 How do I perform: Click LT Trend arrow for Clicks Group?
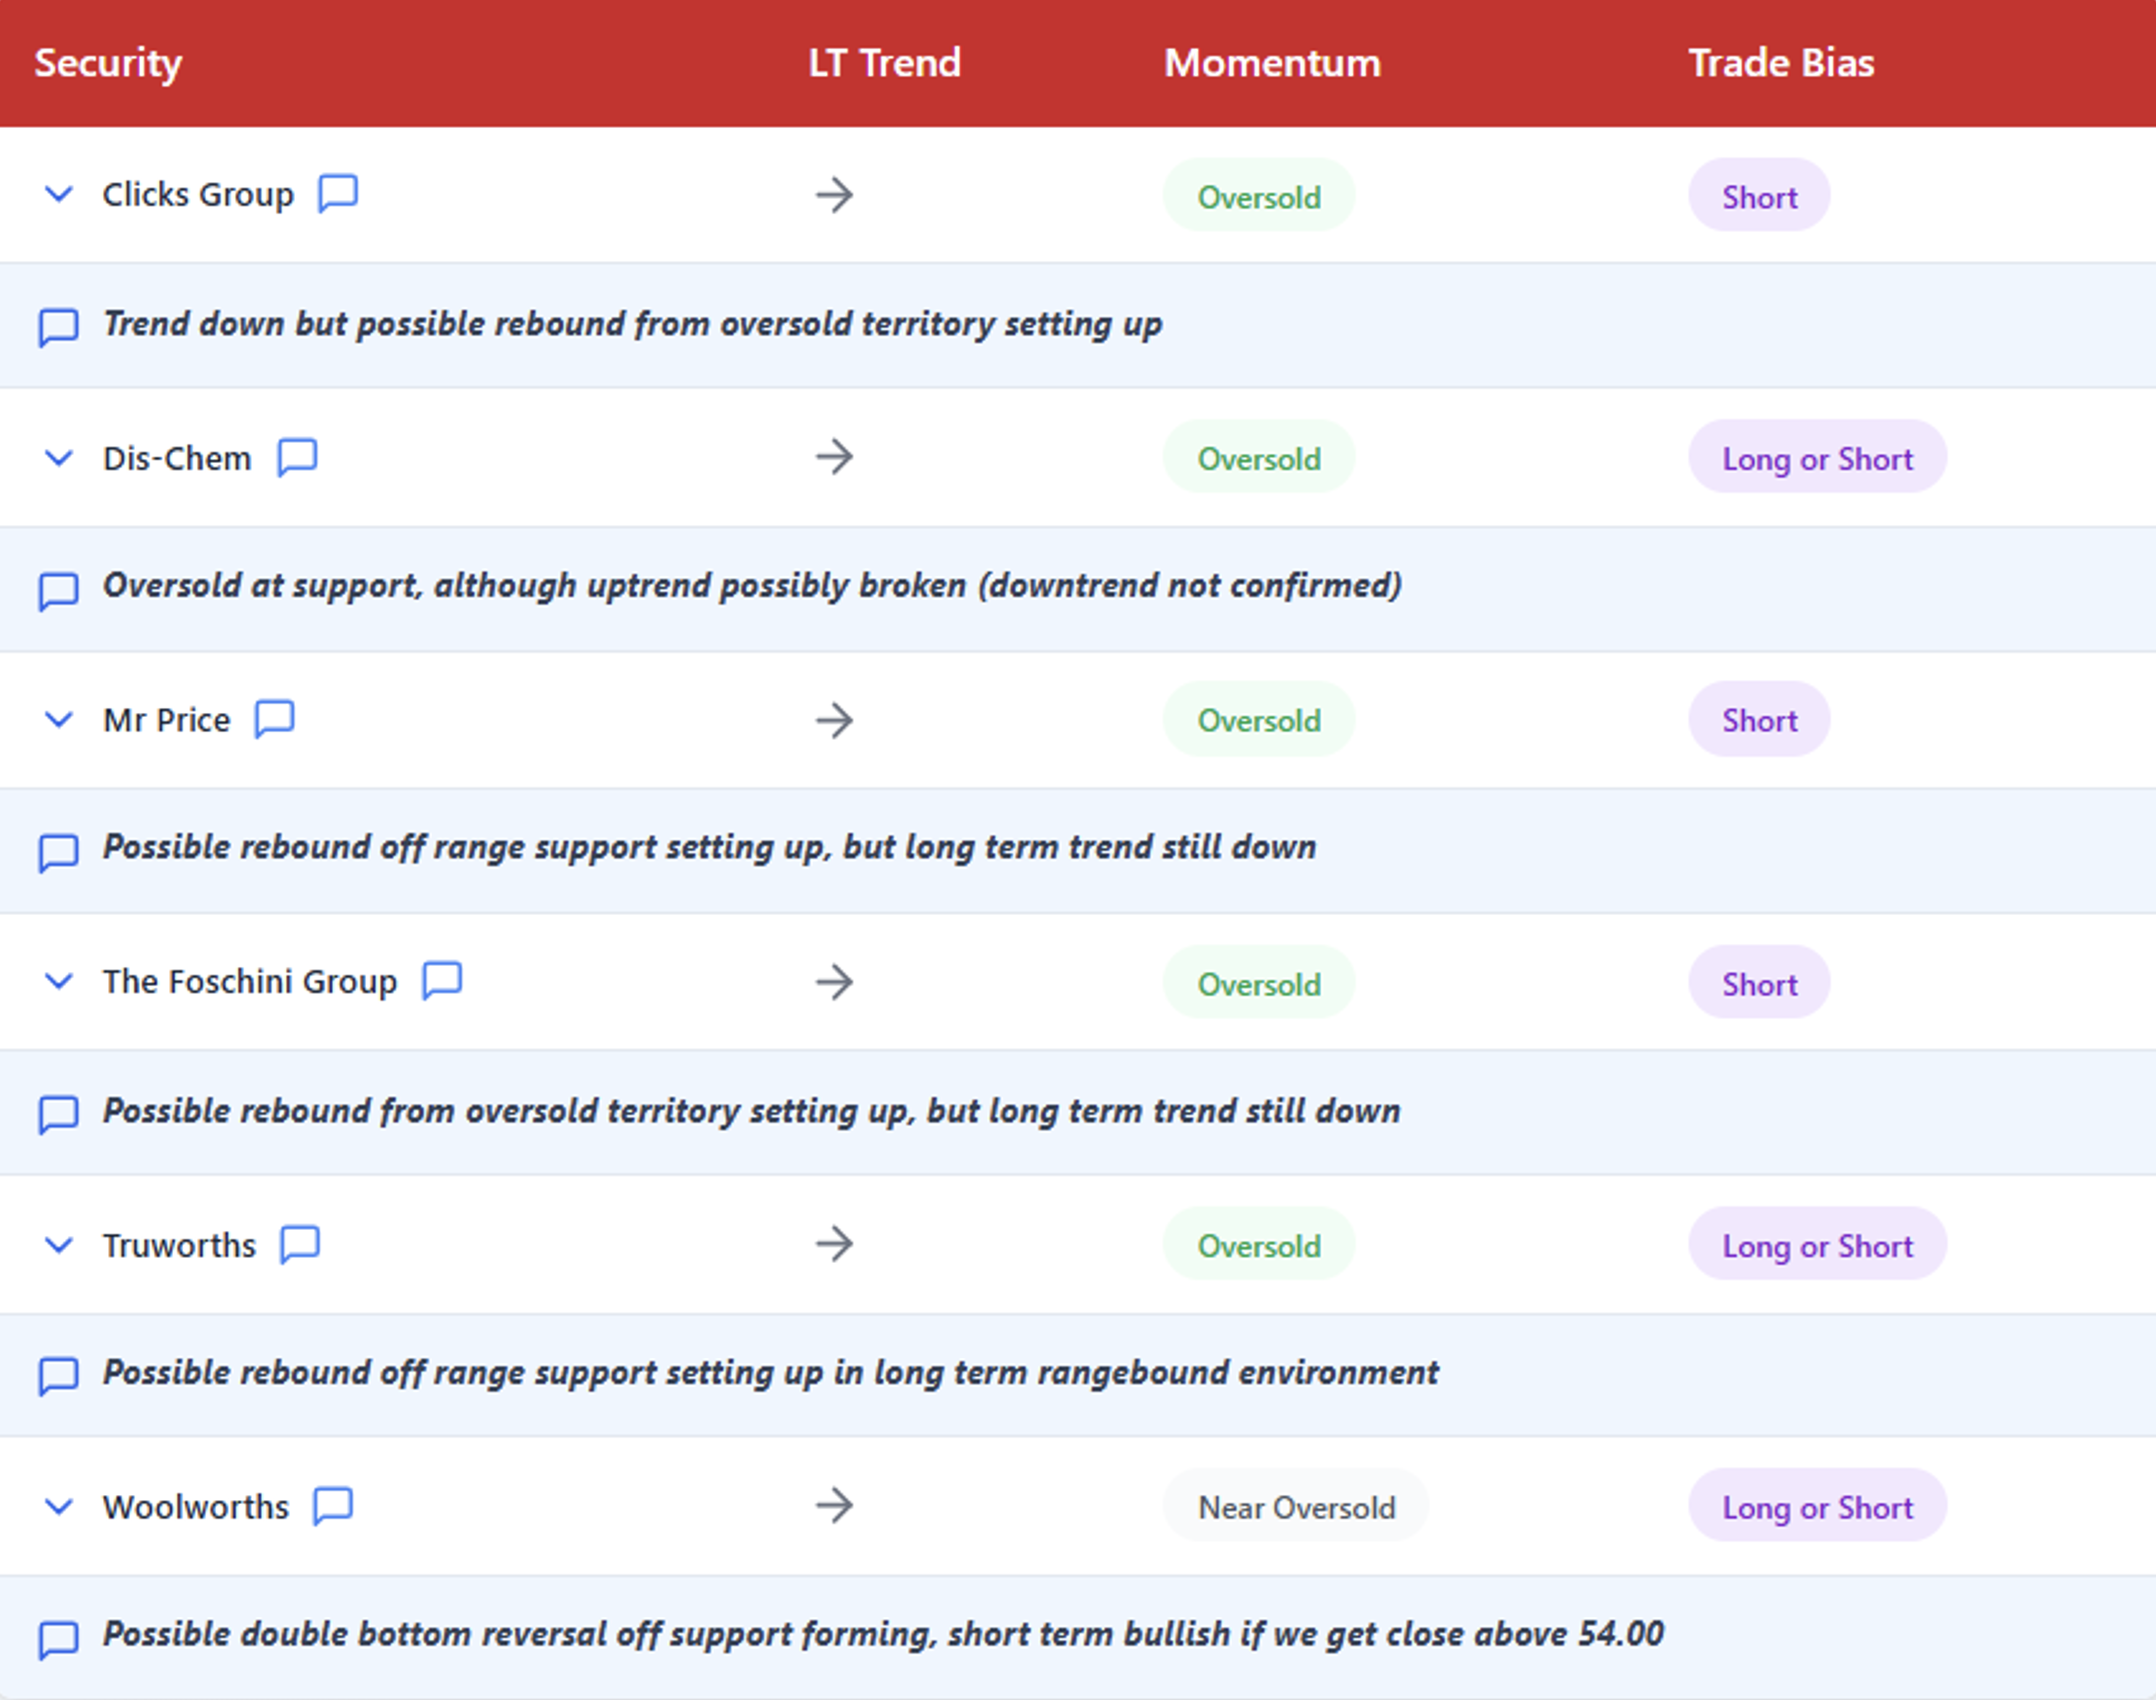click(x=833, y=195)
